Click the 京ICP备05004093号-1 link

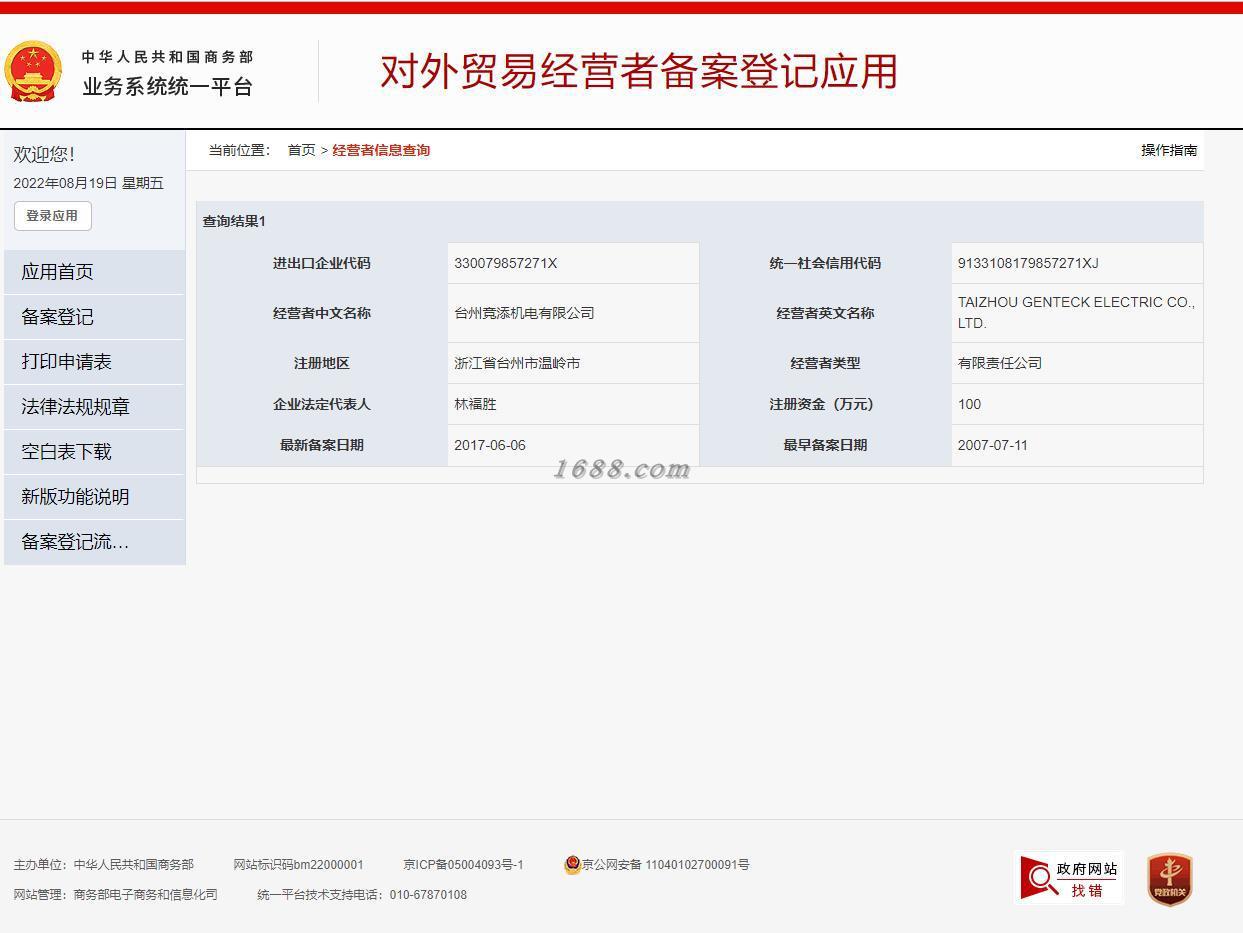point(463,865)
